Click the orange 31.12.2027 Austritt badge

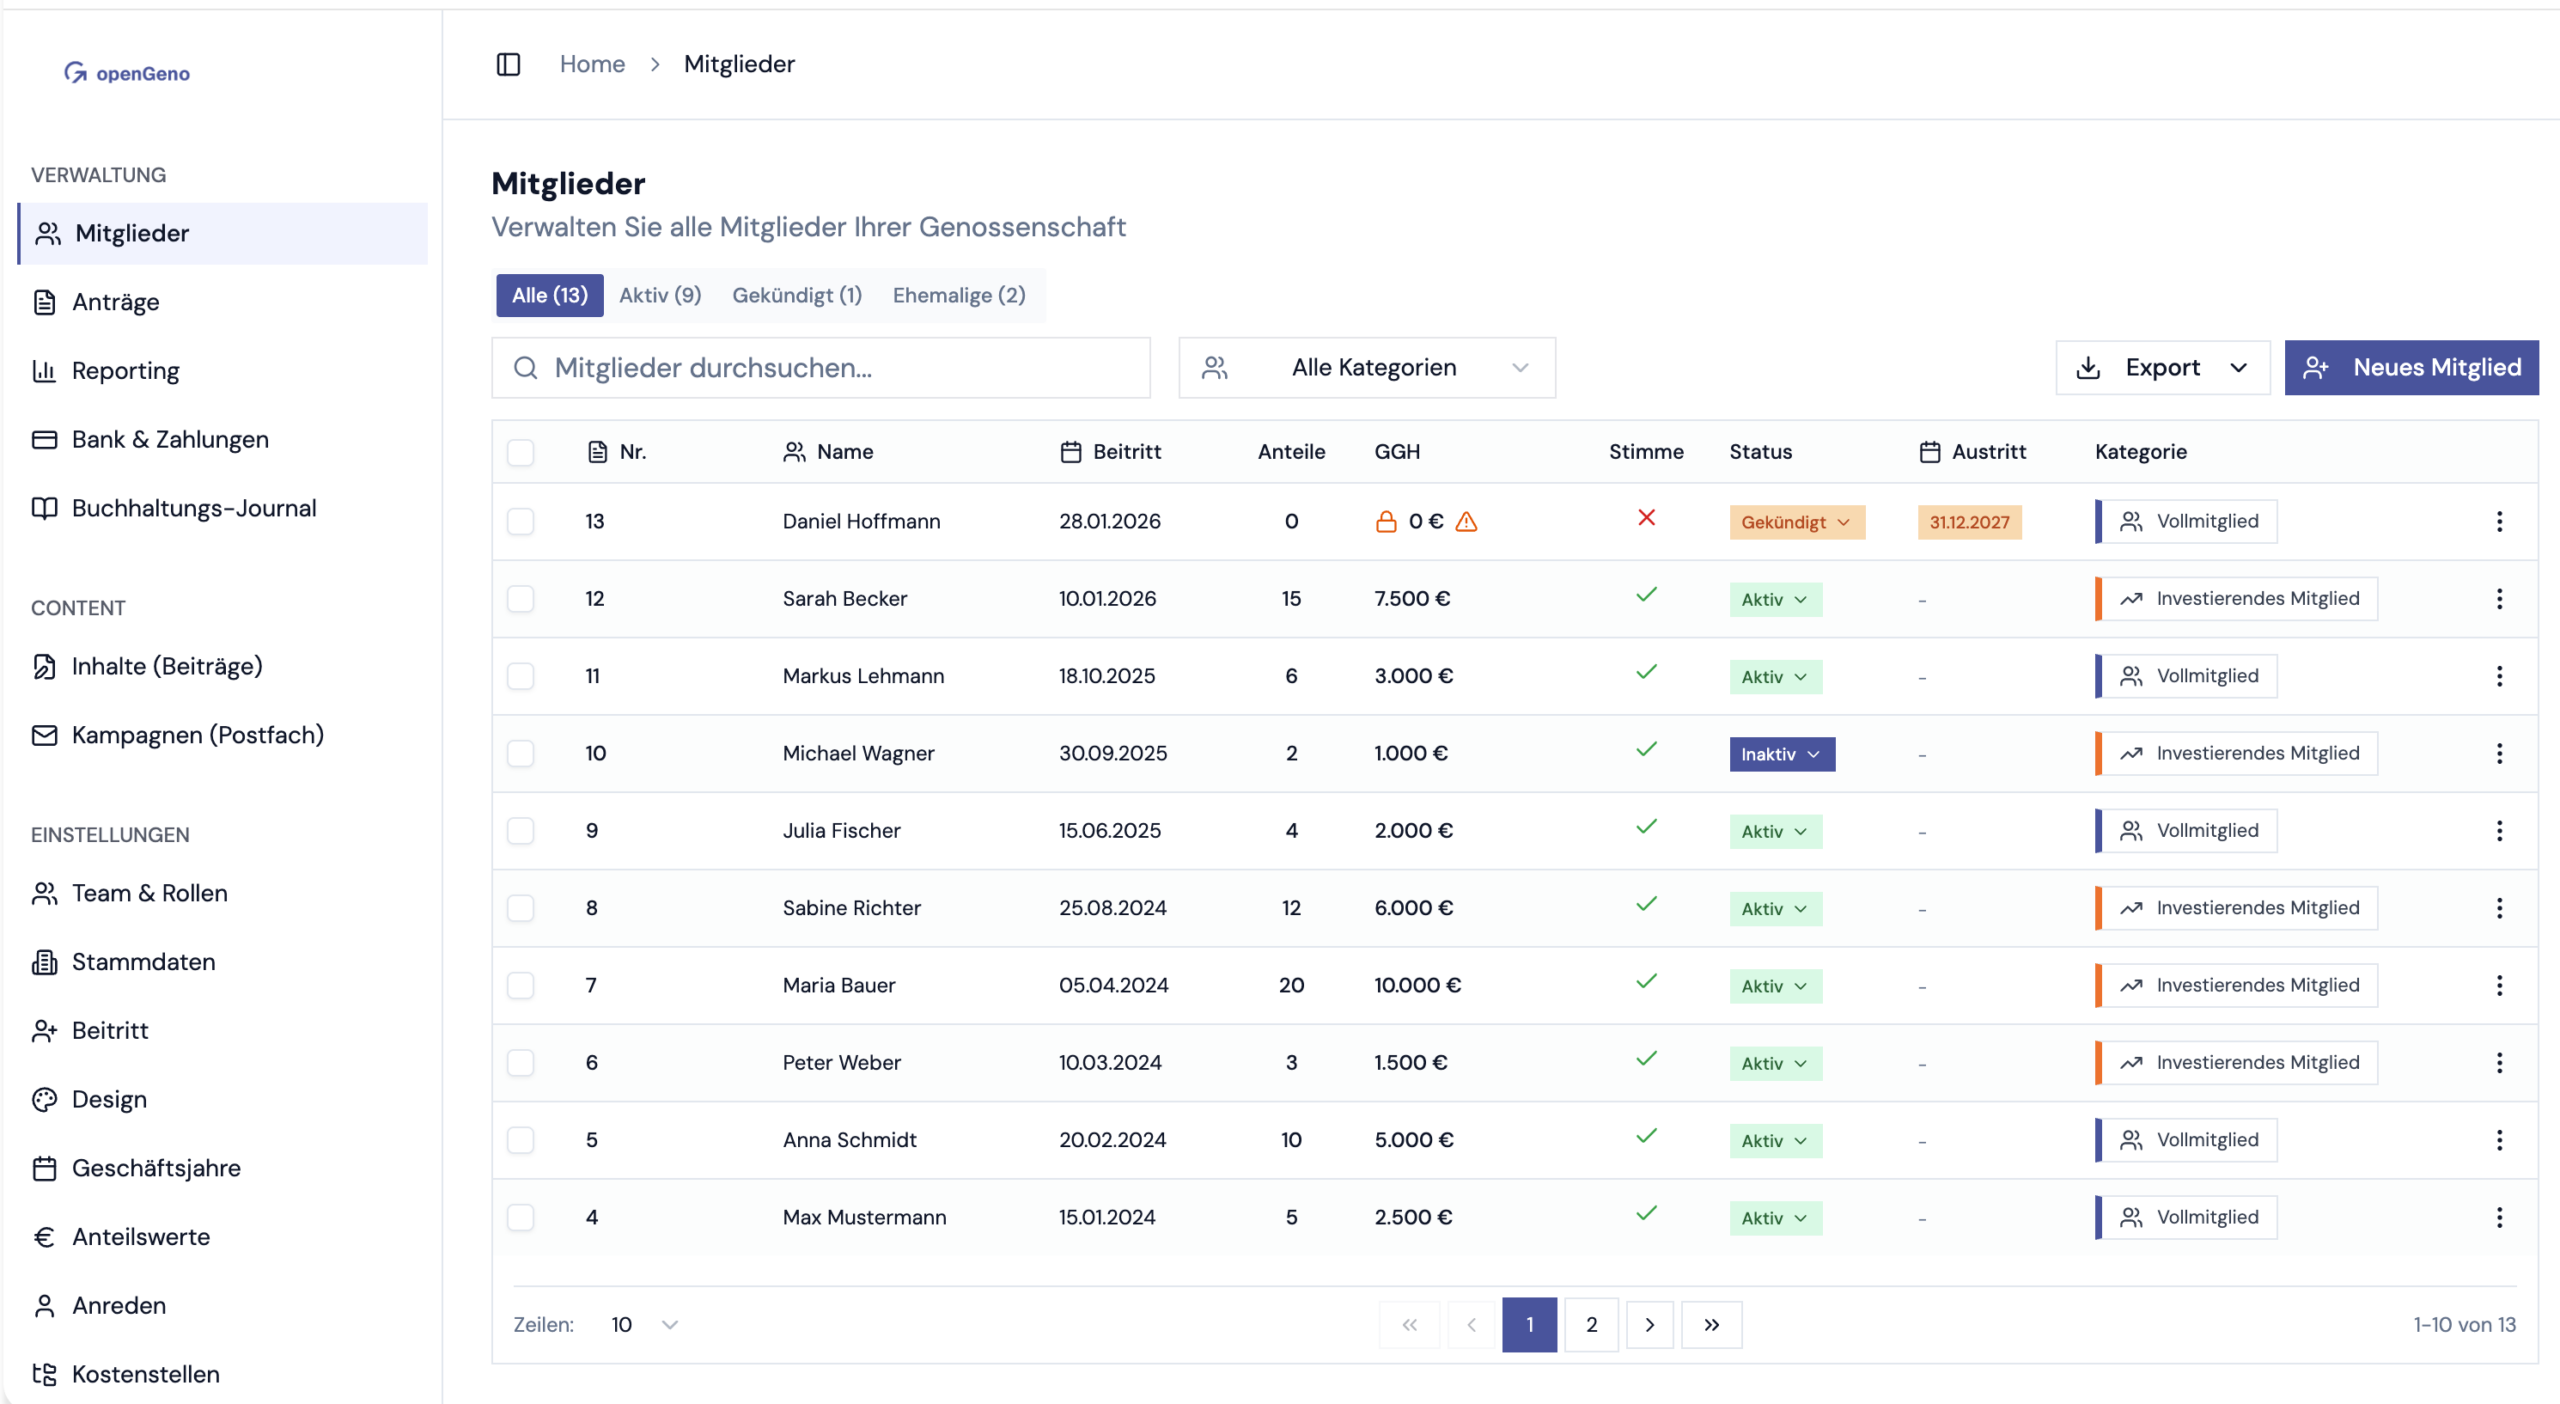(1968, 522)
